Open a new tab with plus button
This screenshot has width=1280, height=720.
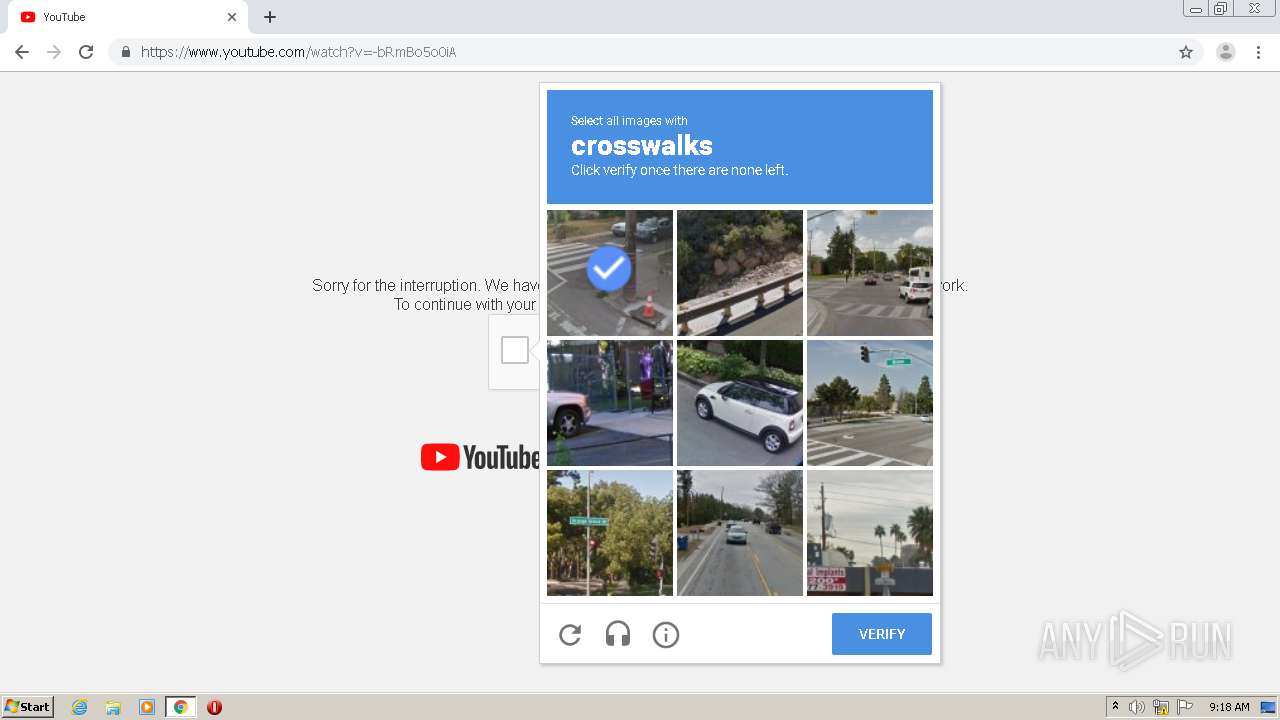pyautogui.click(x=270, y=17)
